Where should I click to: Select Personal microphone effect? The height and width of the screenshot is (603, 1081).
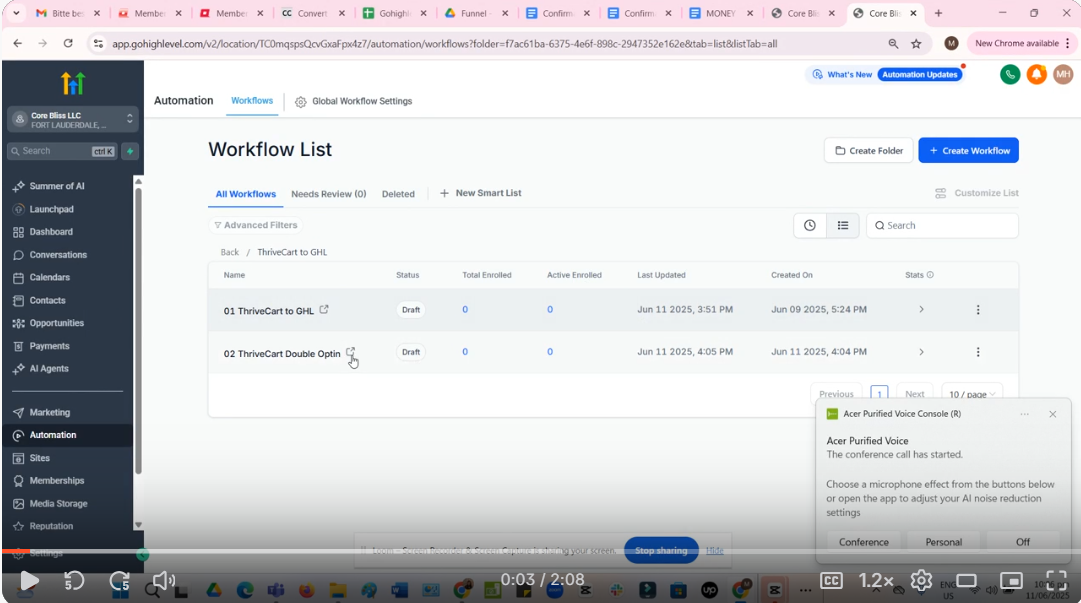coord(944,542)
